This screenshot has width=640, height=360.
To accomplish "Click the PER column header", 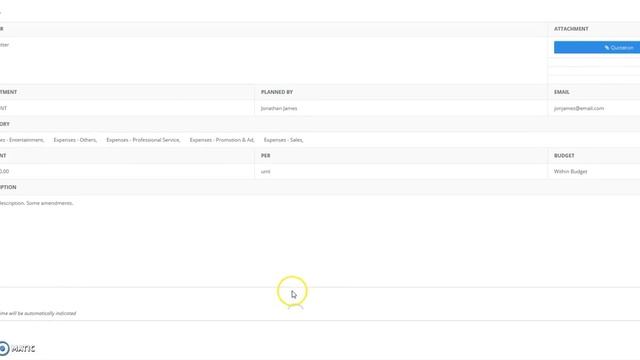I will click(265, 156).
